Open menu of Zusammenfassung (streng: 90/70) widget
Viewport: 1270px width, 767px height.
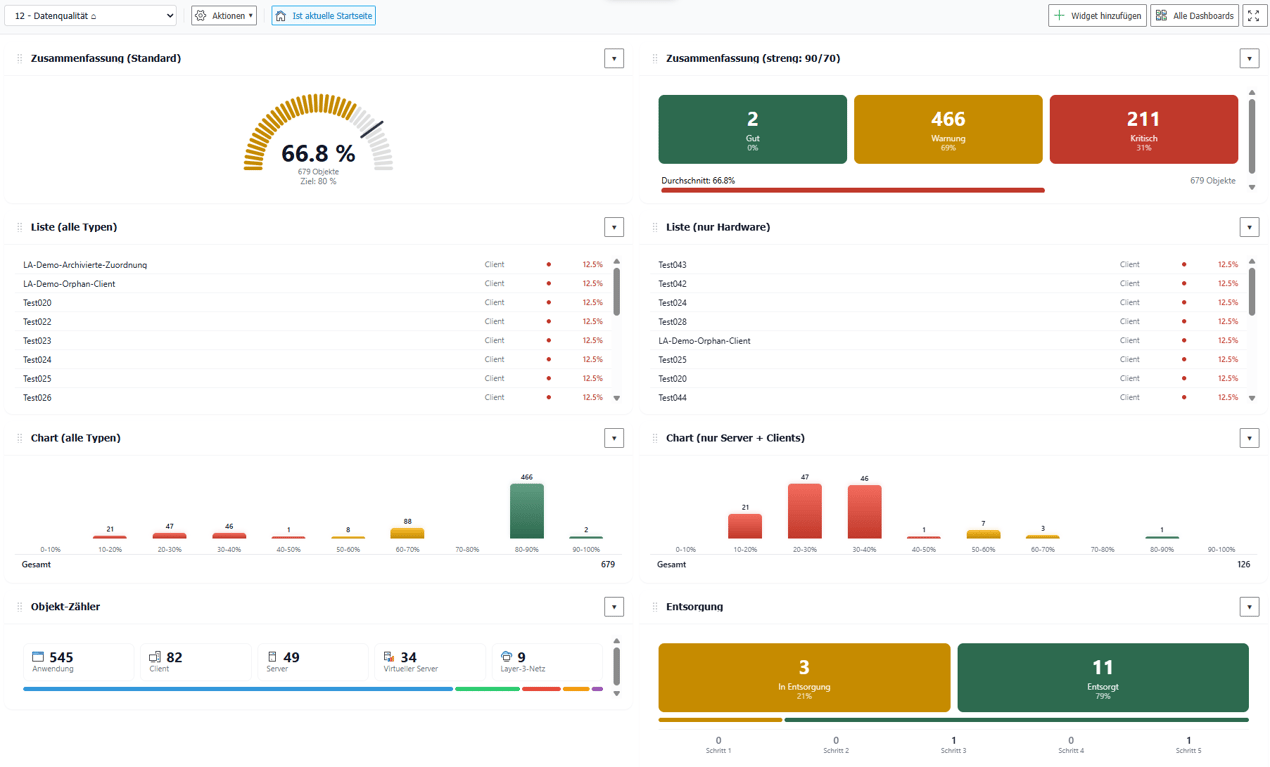click(x=1249, y=59)
